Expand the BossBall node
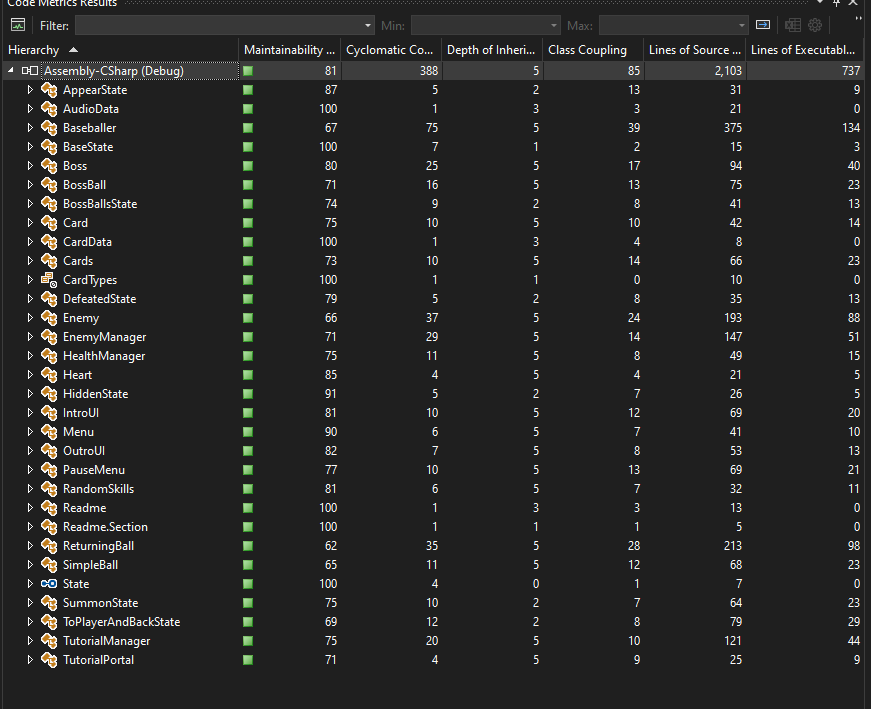 point(30,184)
